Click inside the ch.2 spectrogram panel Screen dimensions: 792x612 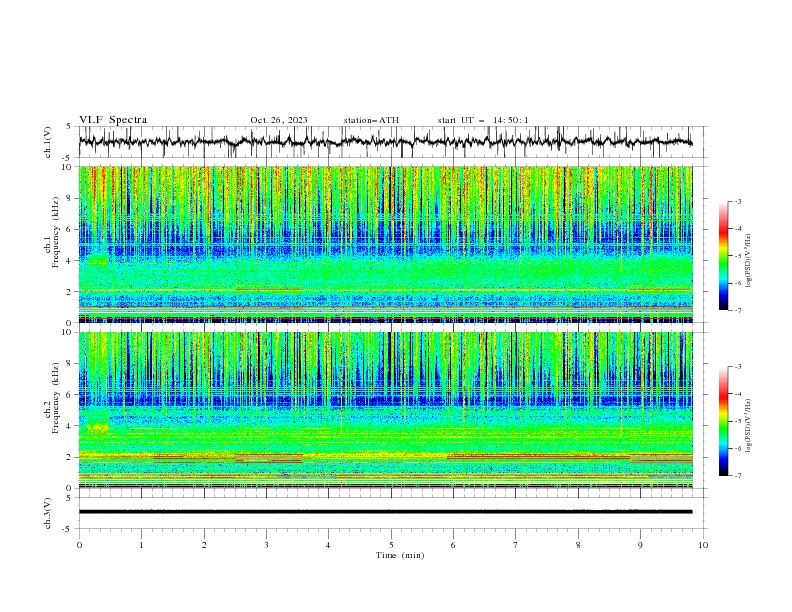pyautogui.click(x=385, y=410)
